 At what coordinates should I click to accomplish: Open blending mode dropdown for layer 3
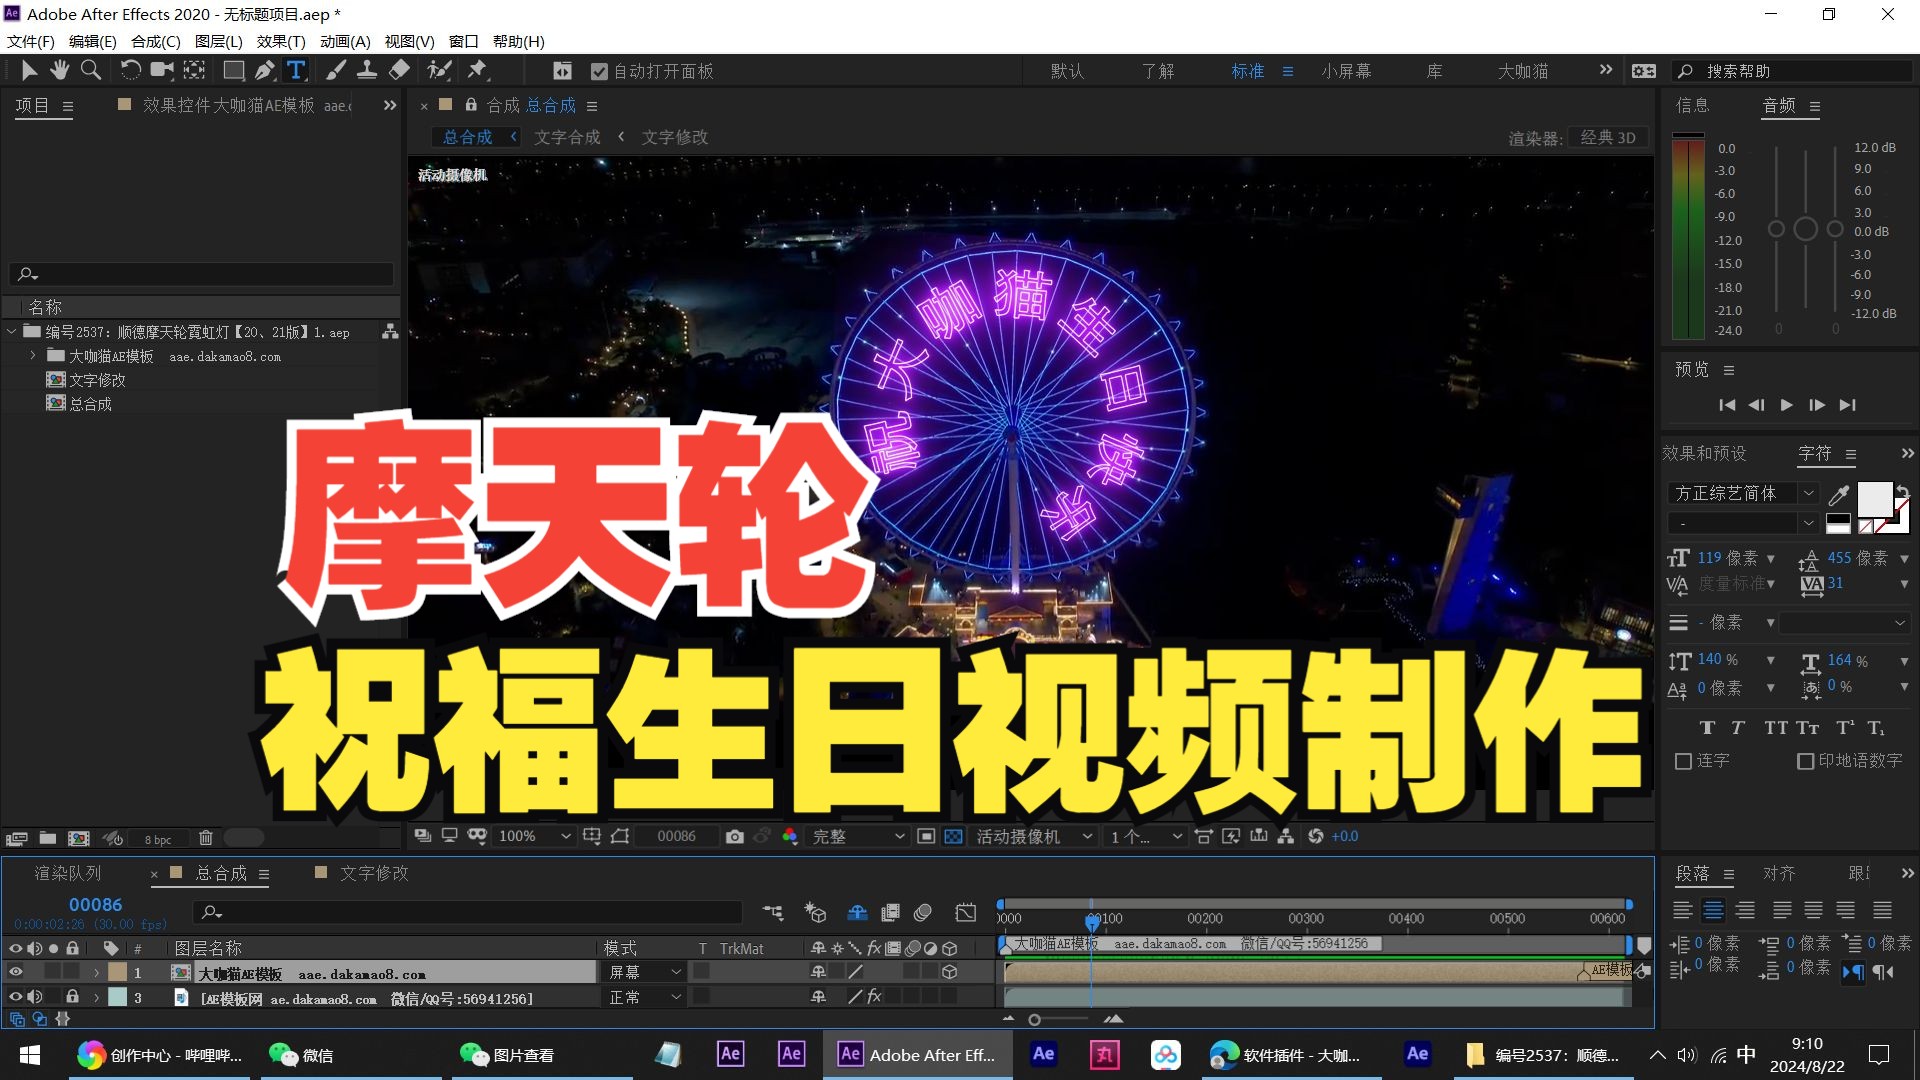645,997
